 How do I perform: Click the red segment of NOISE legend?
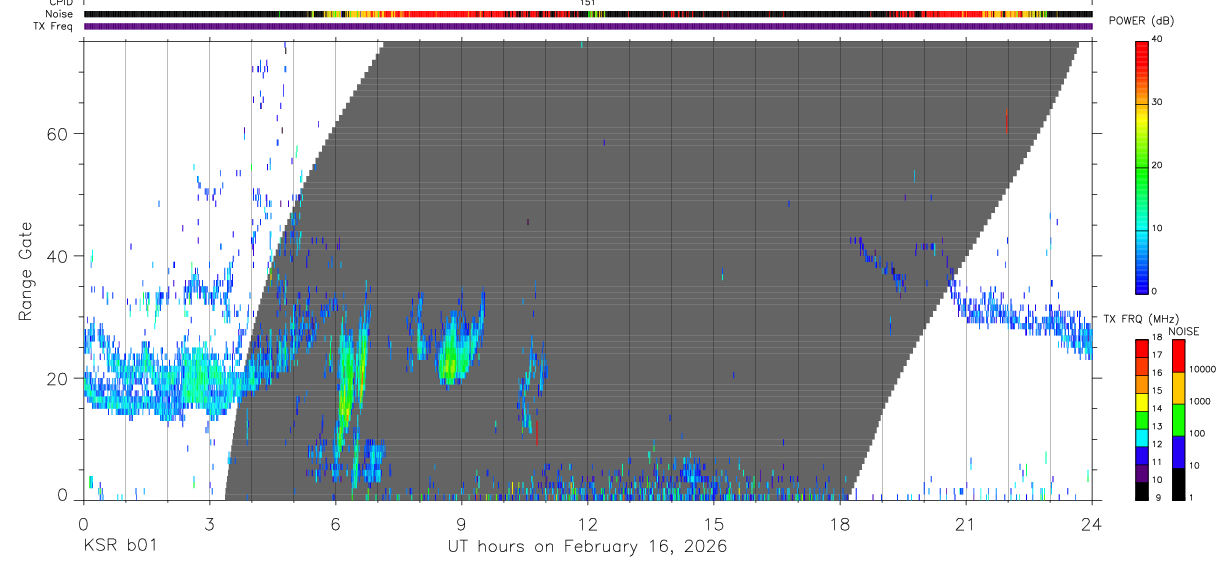click(x=1178, y=356)
